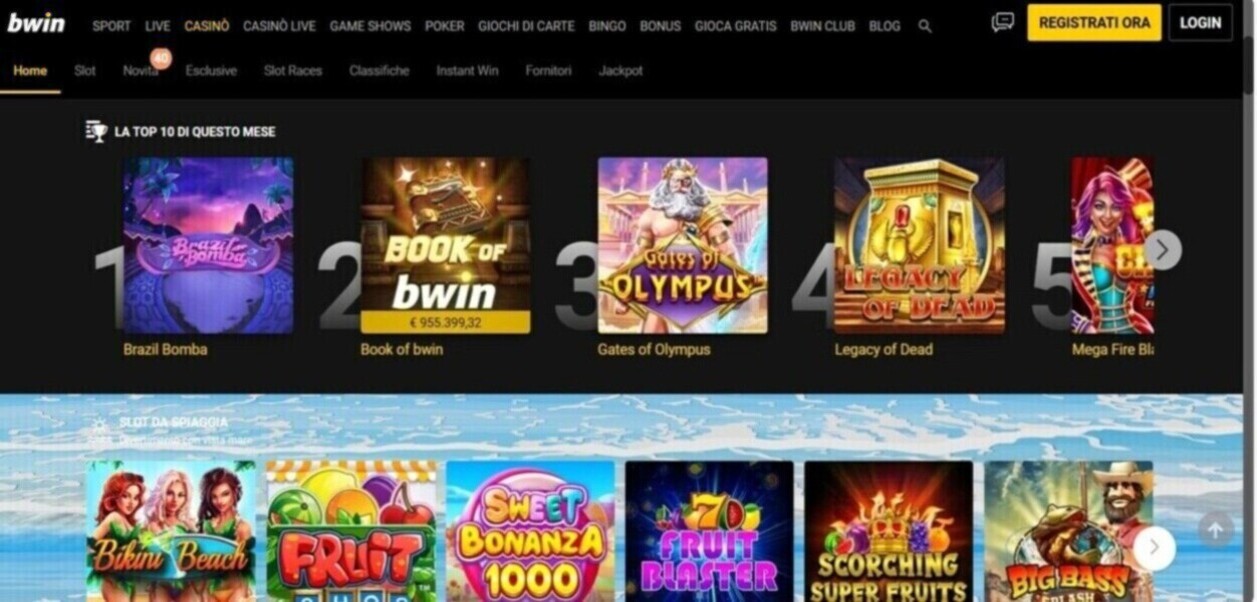The height and width of the screenshot is (602, 1257).
Task: Open the Casinò Live menu
Action: [x=279, y=26]
